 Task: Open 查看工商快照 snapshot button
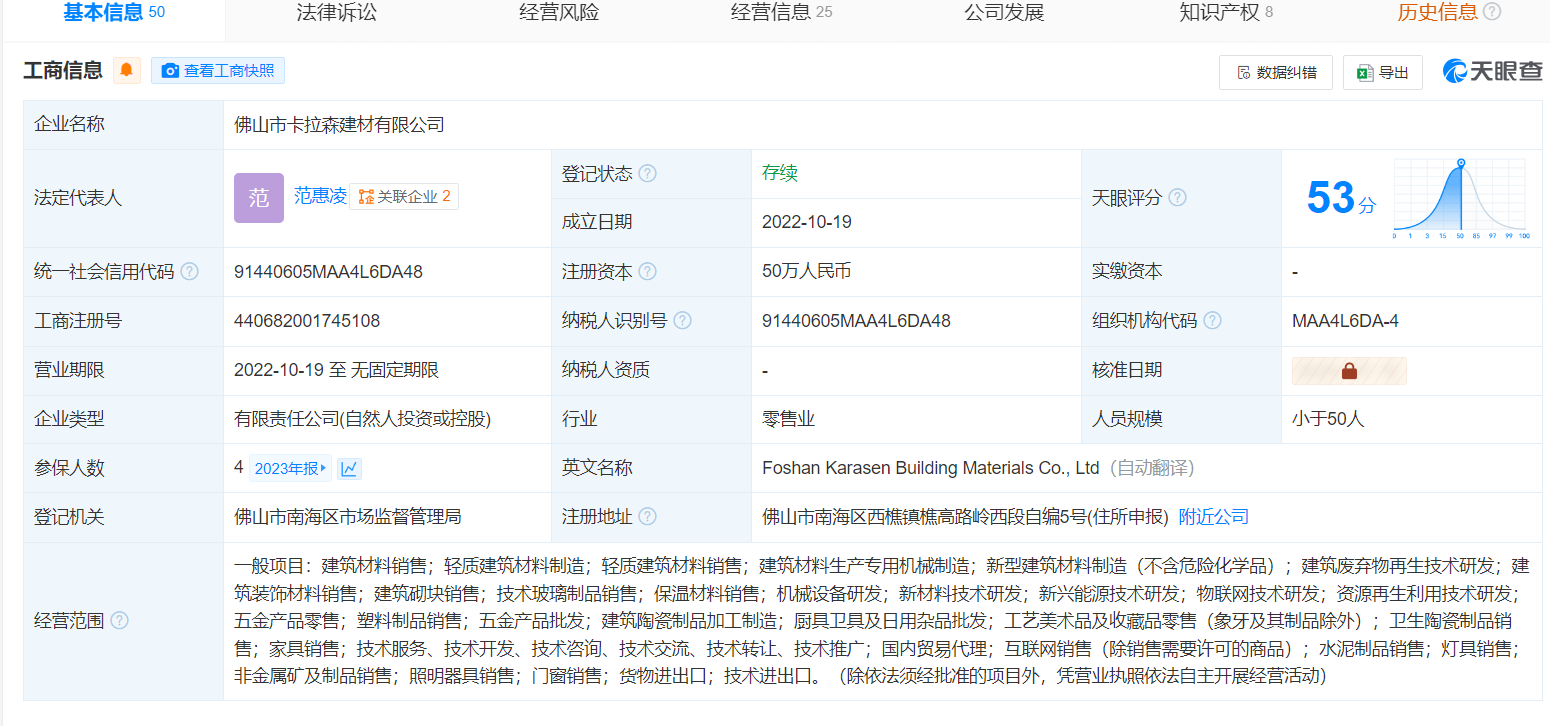[x=218, y=70]
